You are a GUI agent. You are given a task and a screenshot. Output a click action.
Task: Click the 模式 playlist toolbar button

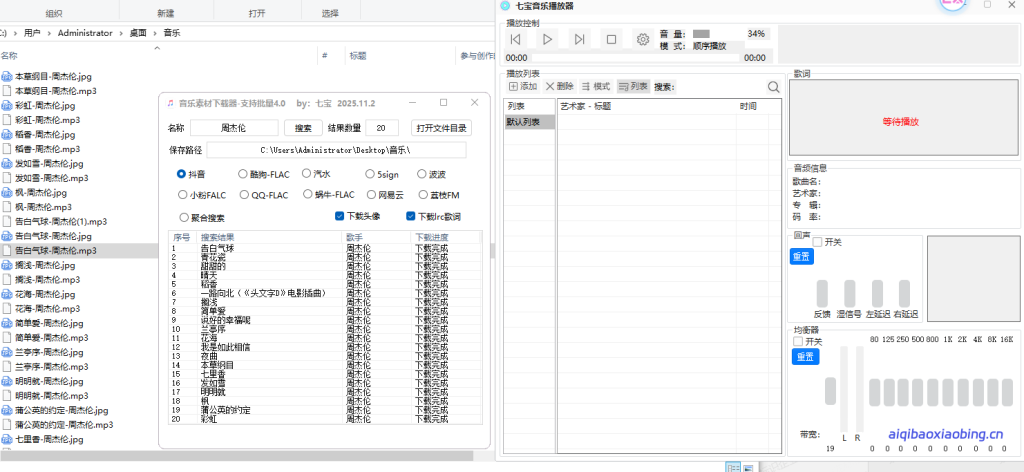click(596, 86)
